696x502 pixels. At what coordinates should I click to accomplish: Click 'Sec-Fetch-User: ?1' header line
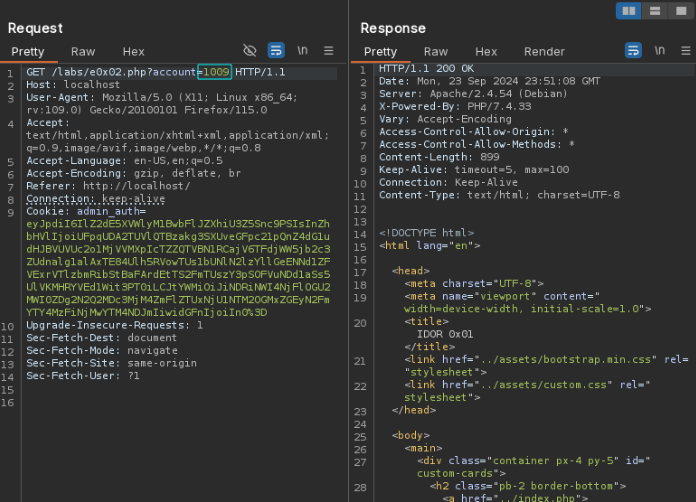(83, 376)
